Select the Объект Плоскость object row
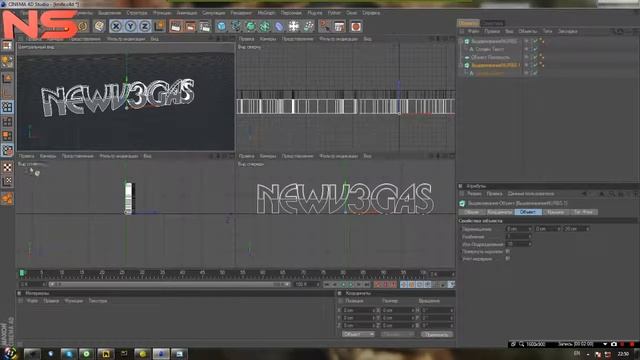Screen dimensions: 640x360 coord(490,58)
